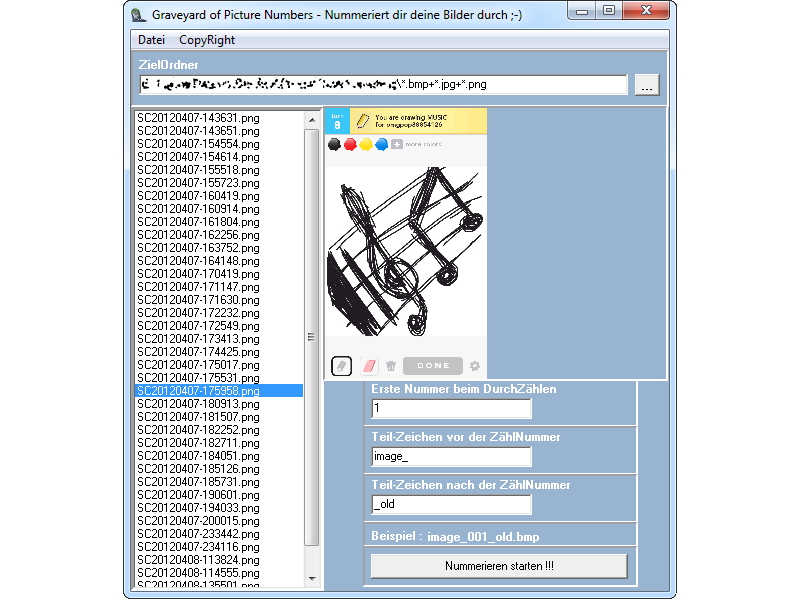Pick the red color swatch in preview
This screenshot has width=800, height=600.
pyautogui.click(x=350, y=144)
